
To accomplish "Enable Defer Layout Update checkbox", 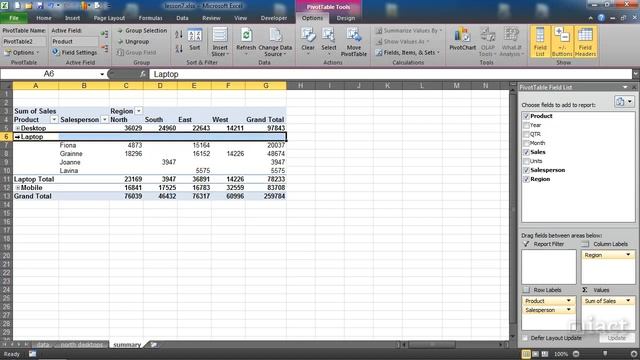I will click(525, 338).
